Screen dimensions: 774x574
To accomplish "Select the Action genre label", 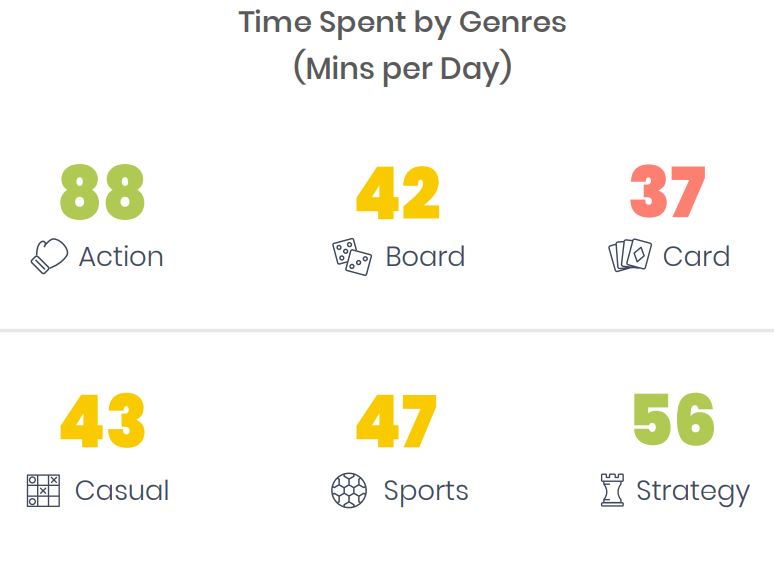I will point(121,257).
